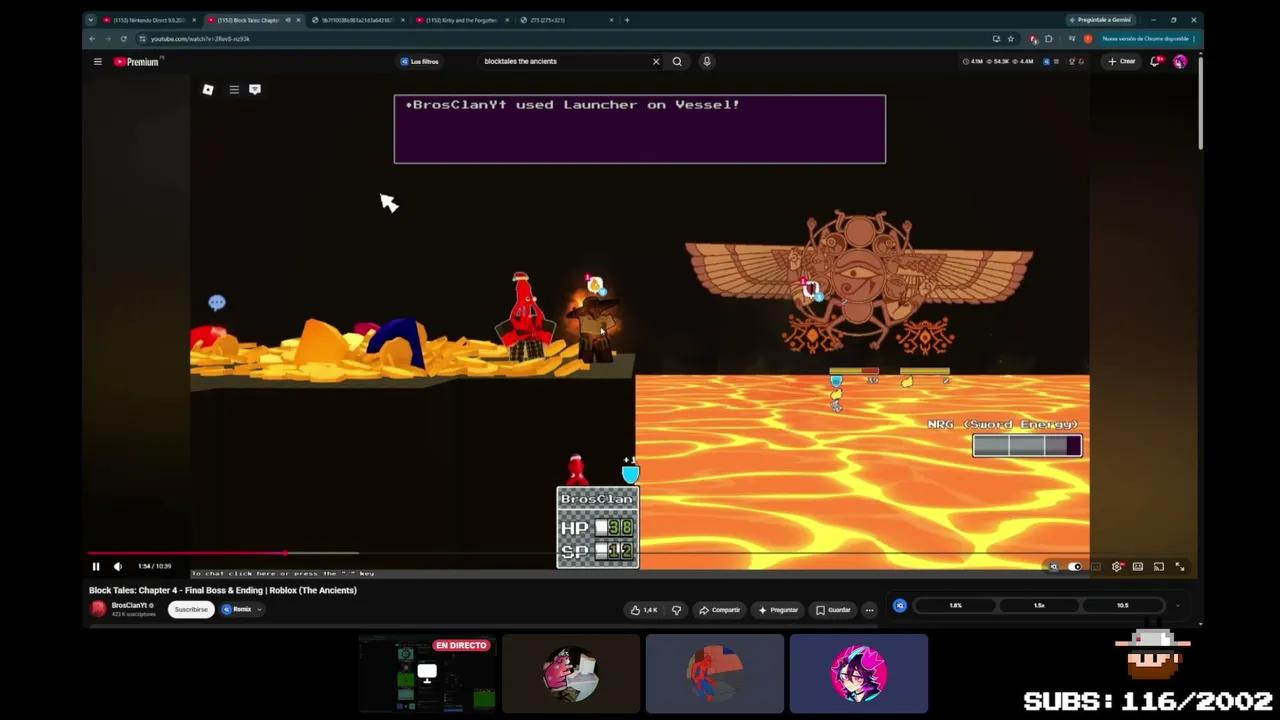Viewport: 1280px width, 720px height.
Task: Click Pregúntale a Gemini button
Action: point(1100,20)
